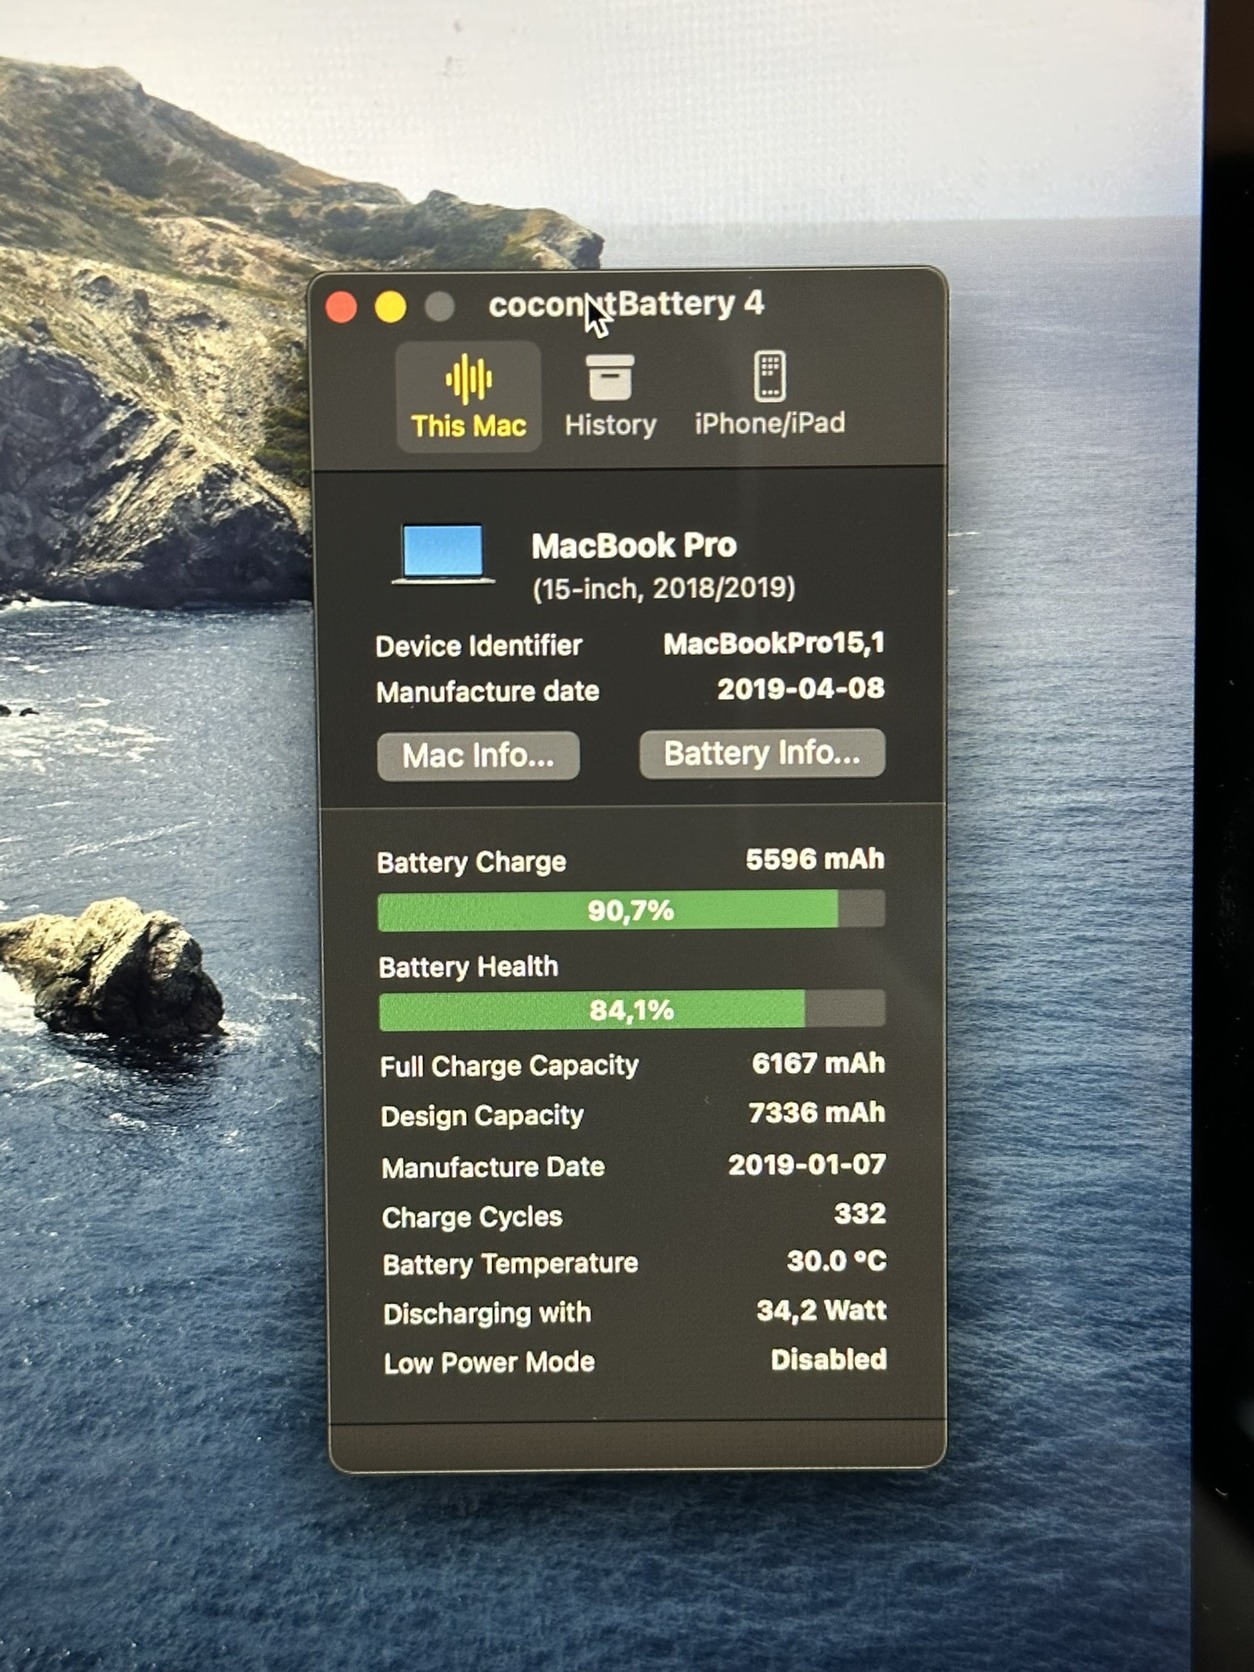Select the 7336 mAh design capacity value
Viewport: 1254px width, 1672px height.
[x=817, y=1113]
